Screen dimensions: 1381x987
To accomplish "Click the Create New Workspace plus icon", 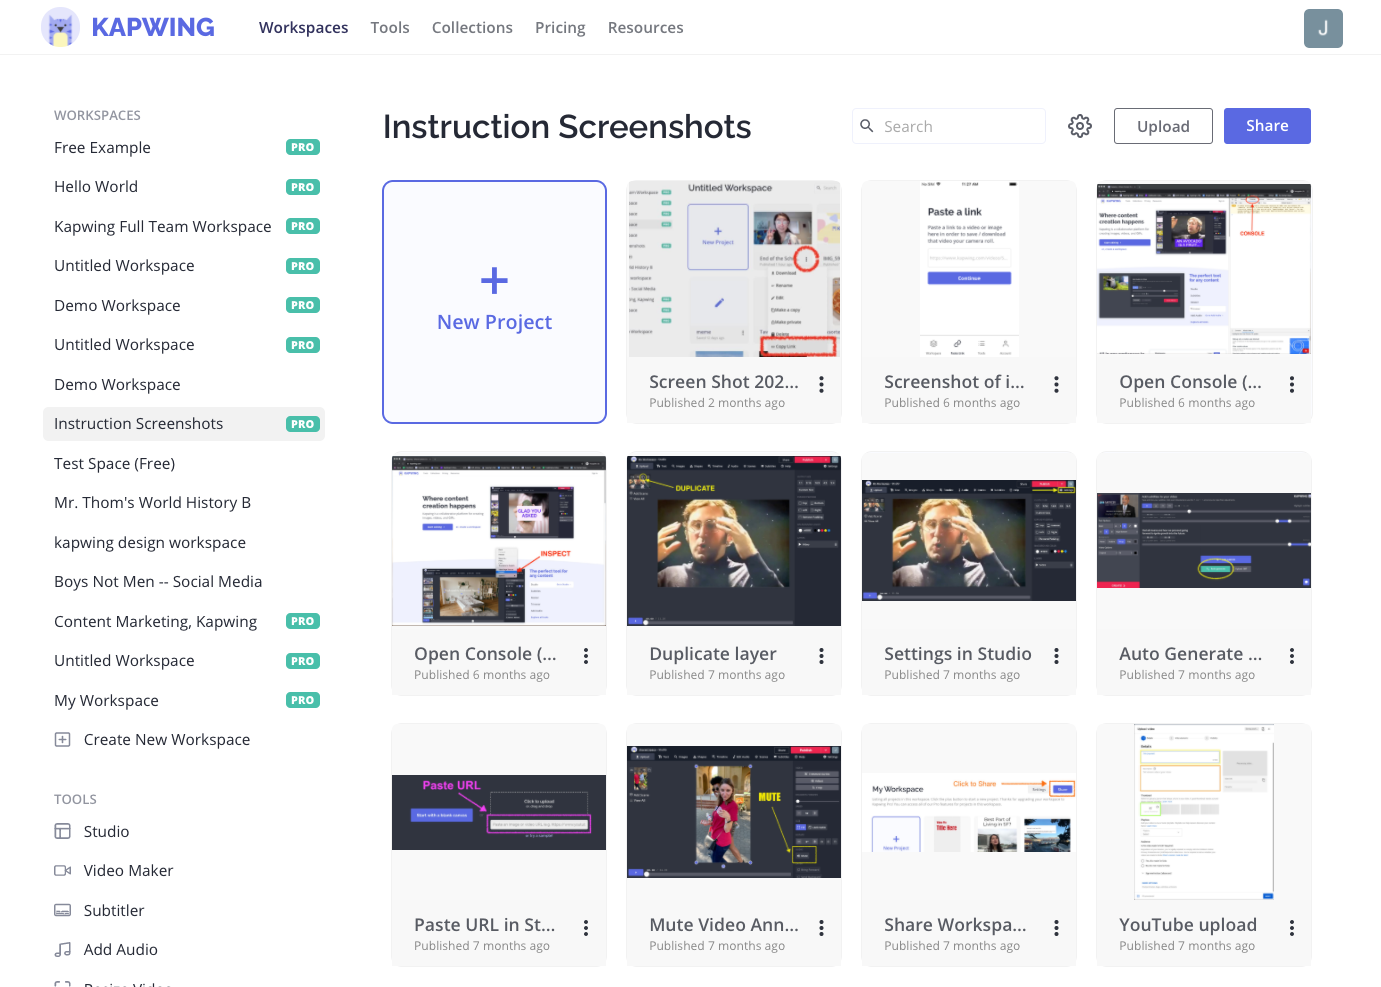I will pos(62,740).
